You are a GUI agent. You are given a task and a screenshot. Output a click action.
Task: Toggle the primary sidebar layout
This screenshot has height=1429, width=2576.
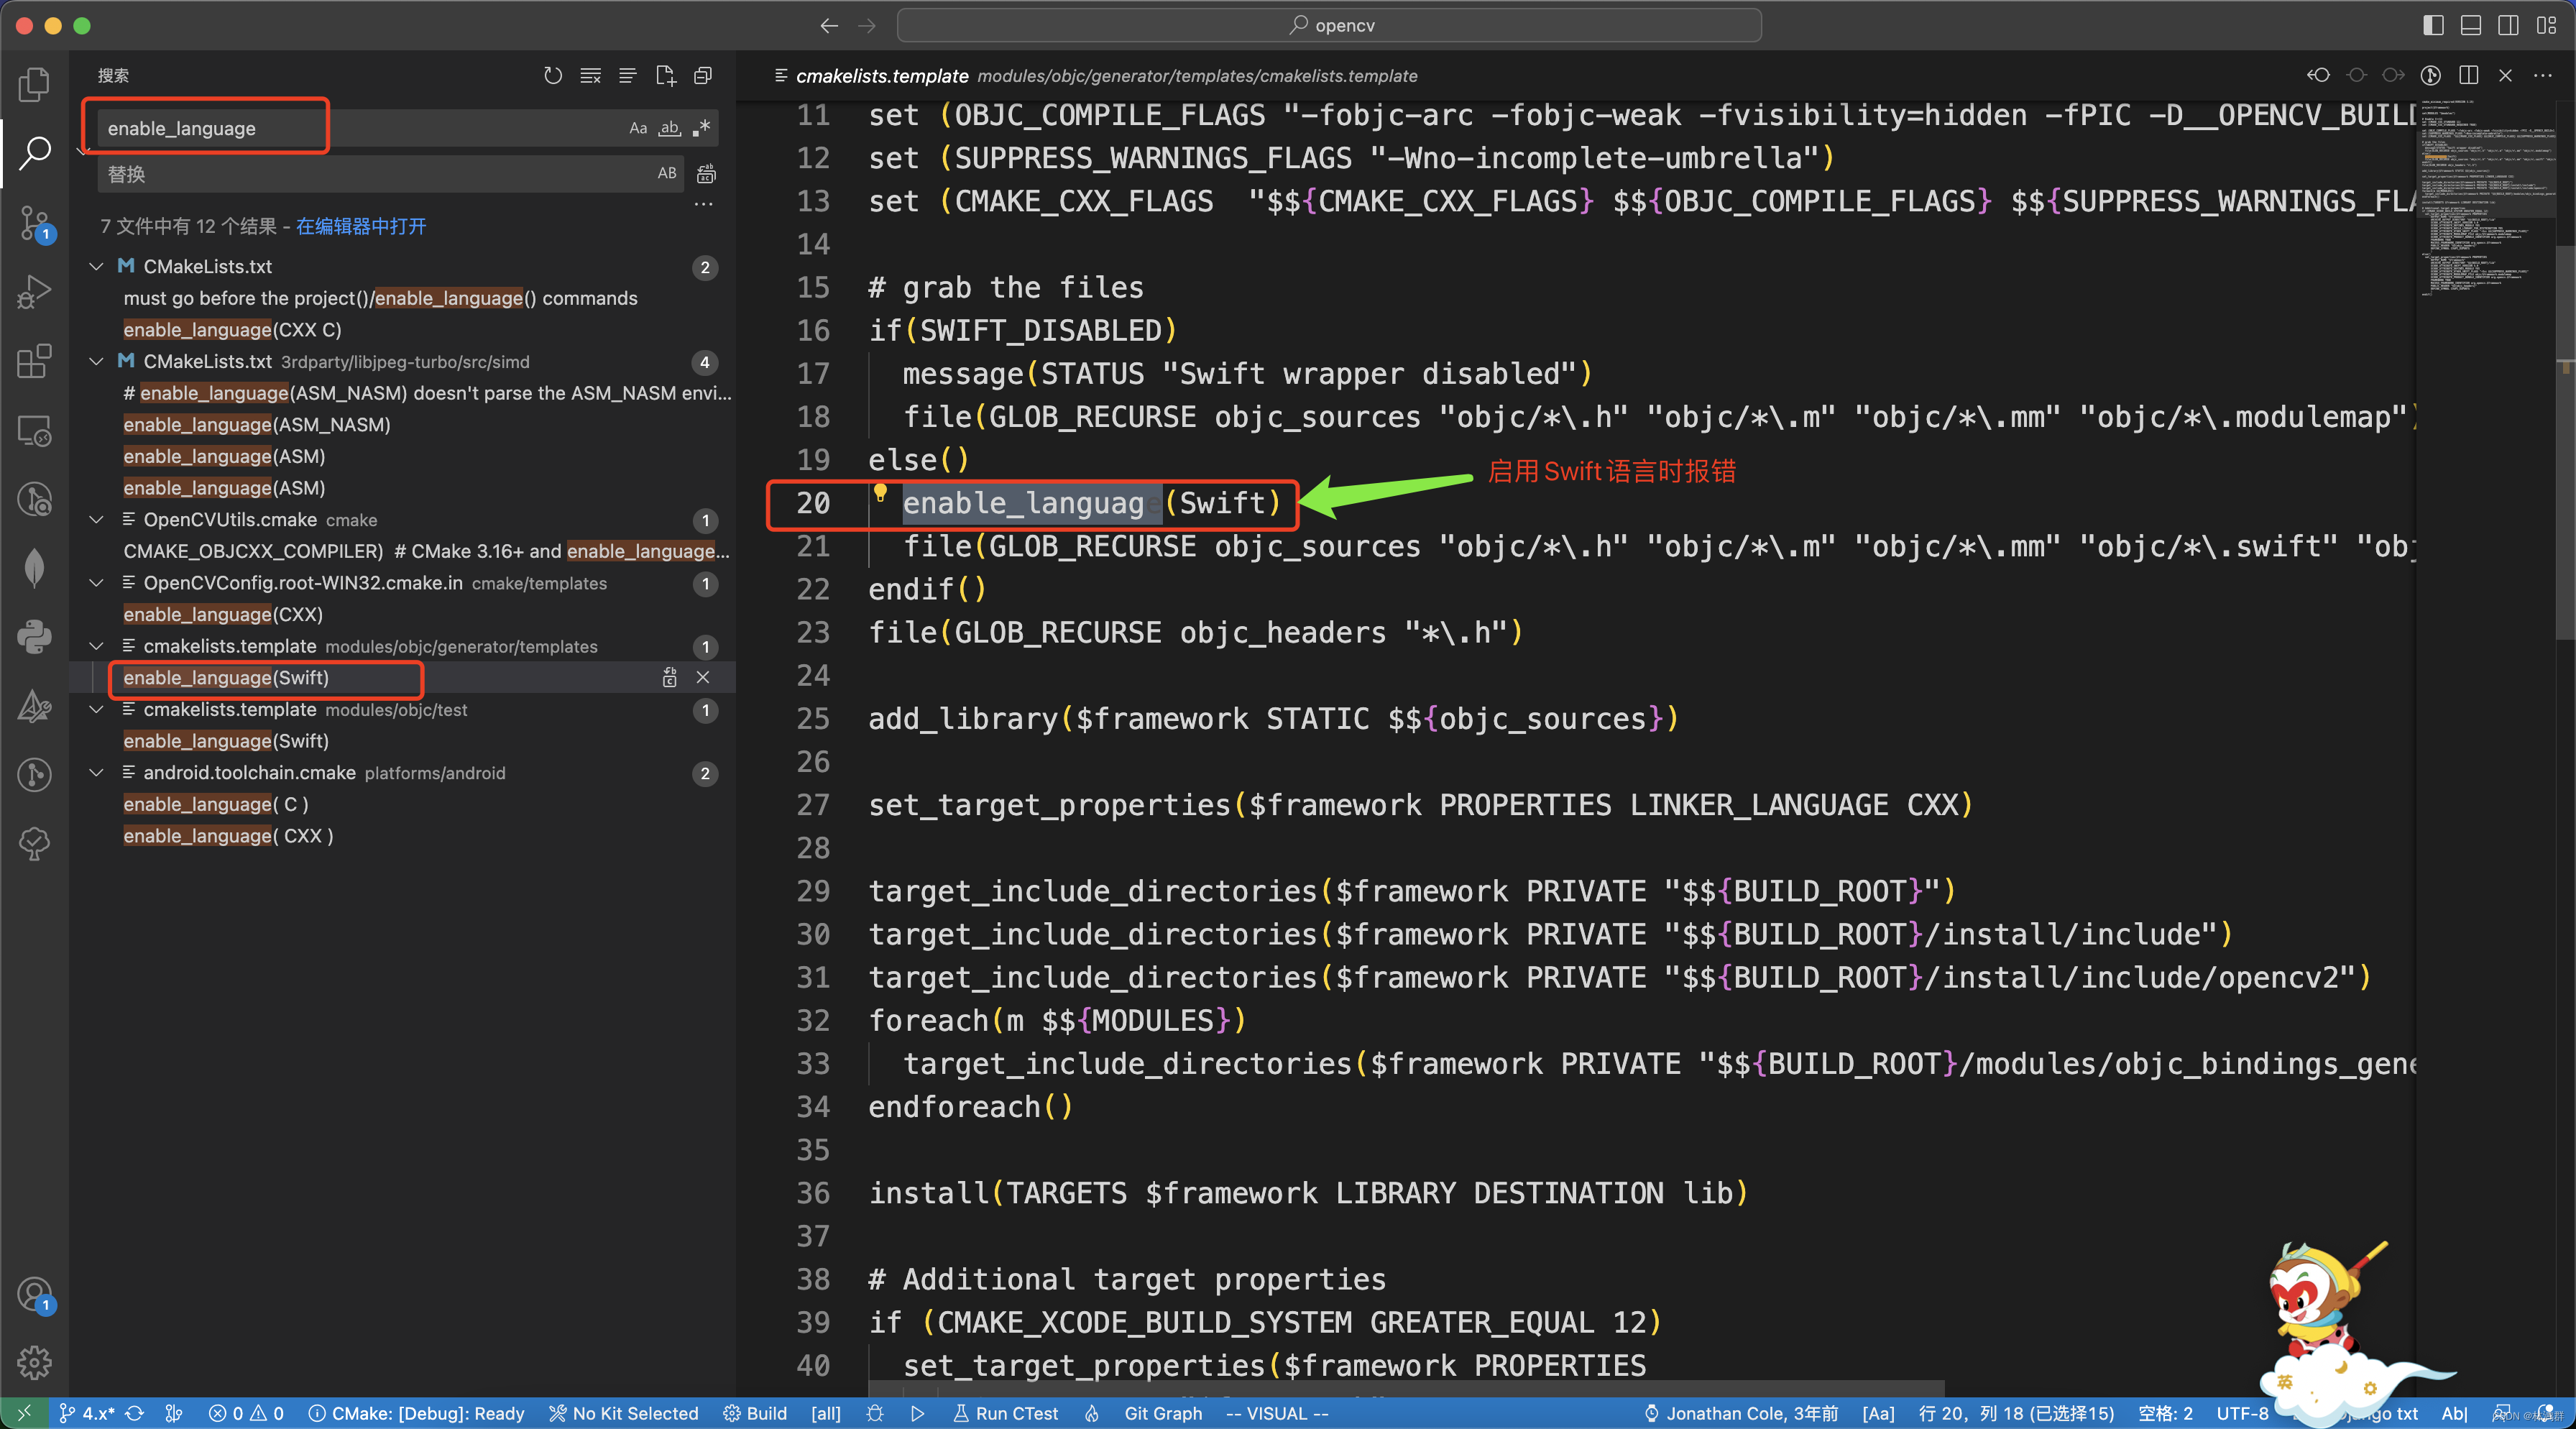(2433, 26)
